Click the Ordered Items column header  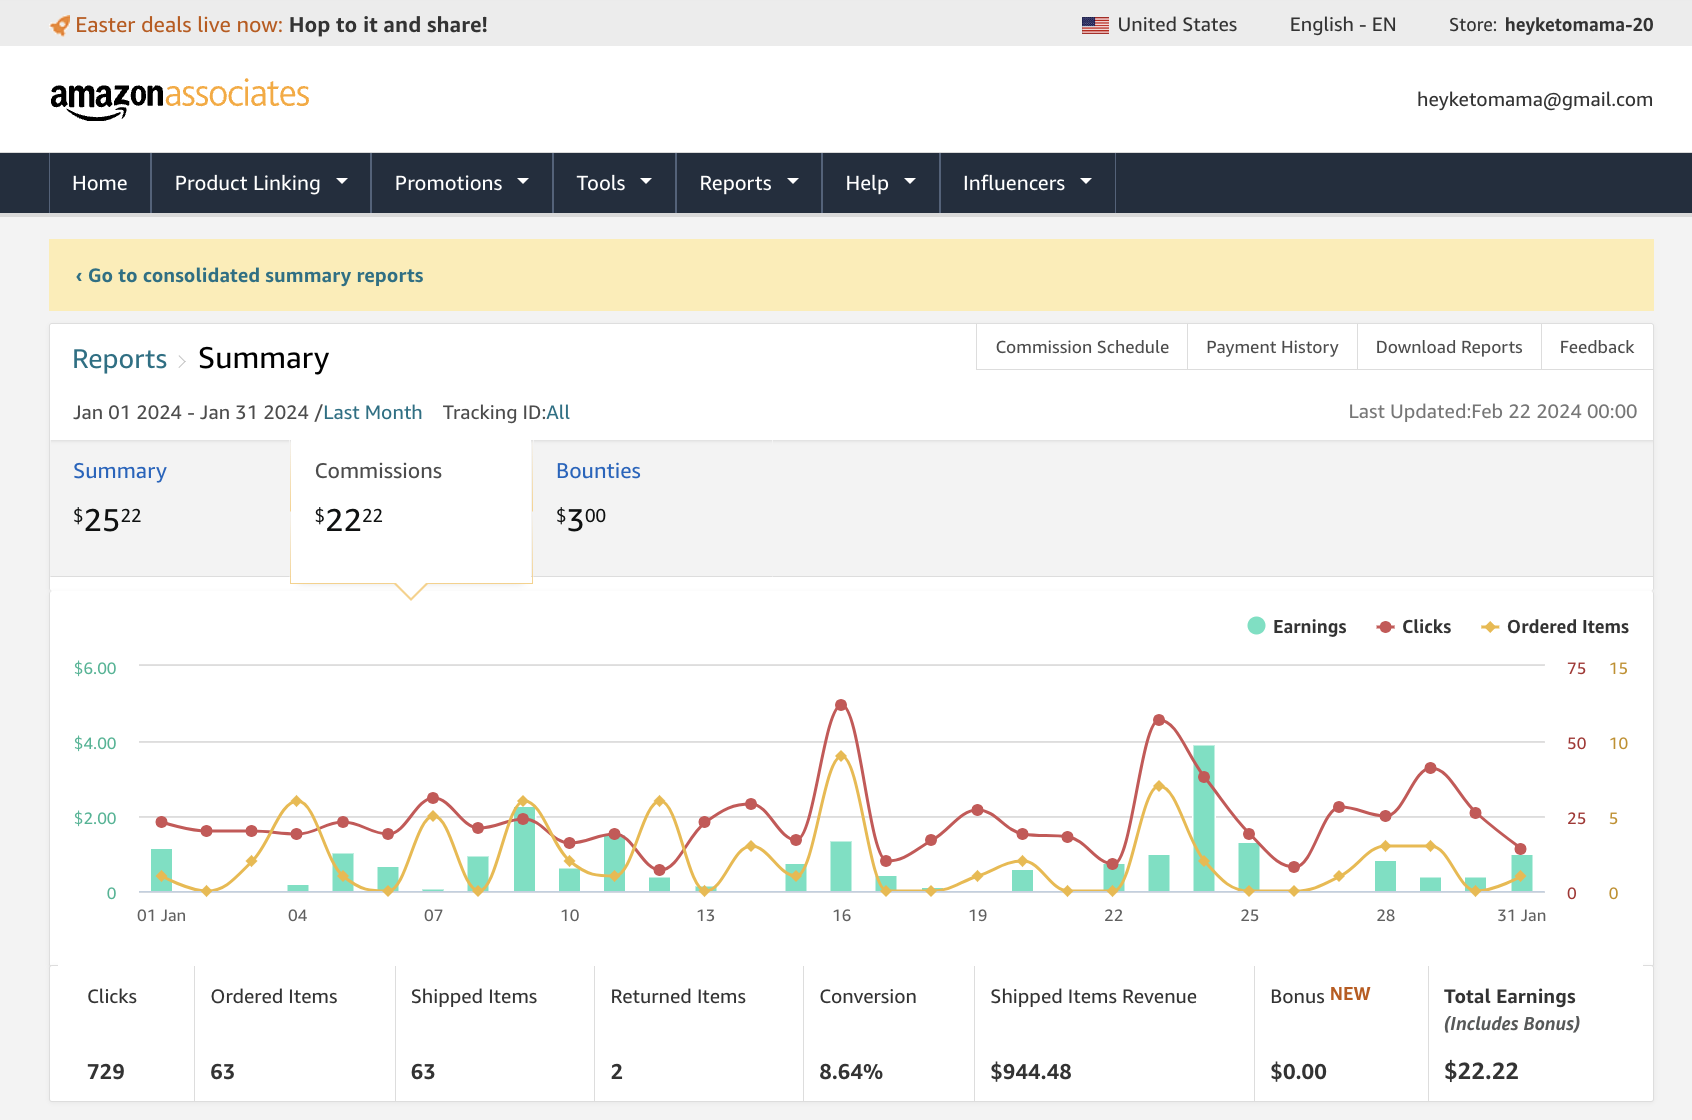(x=274, y=996)
